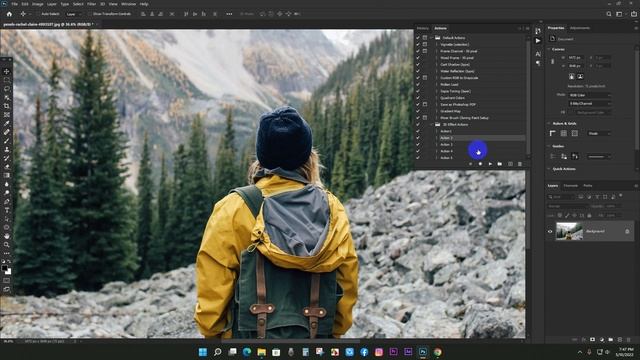
Task: Collapse the Canvas section in Properties
Action: pos(549,49)
